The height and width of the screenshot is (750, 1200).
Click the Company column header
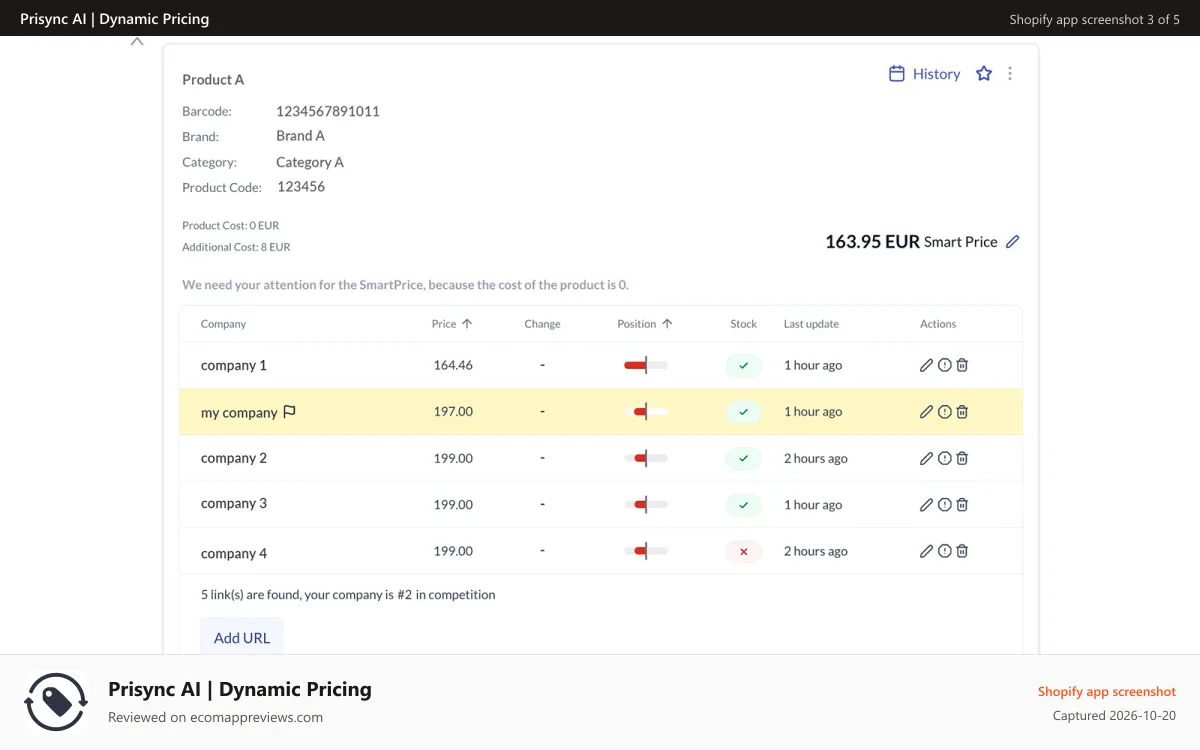[x=223, y=324]
